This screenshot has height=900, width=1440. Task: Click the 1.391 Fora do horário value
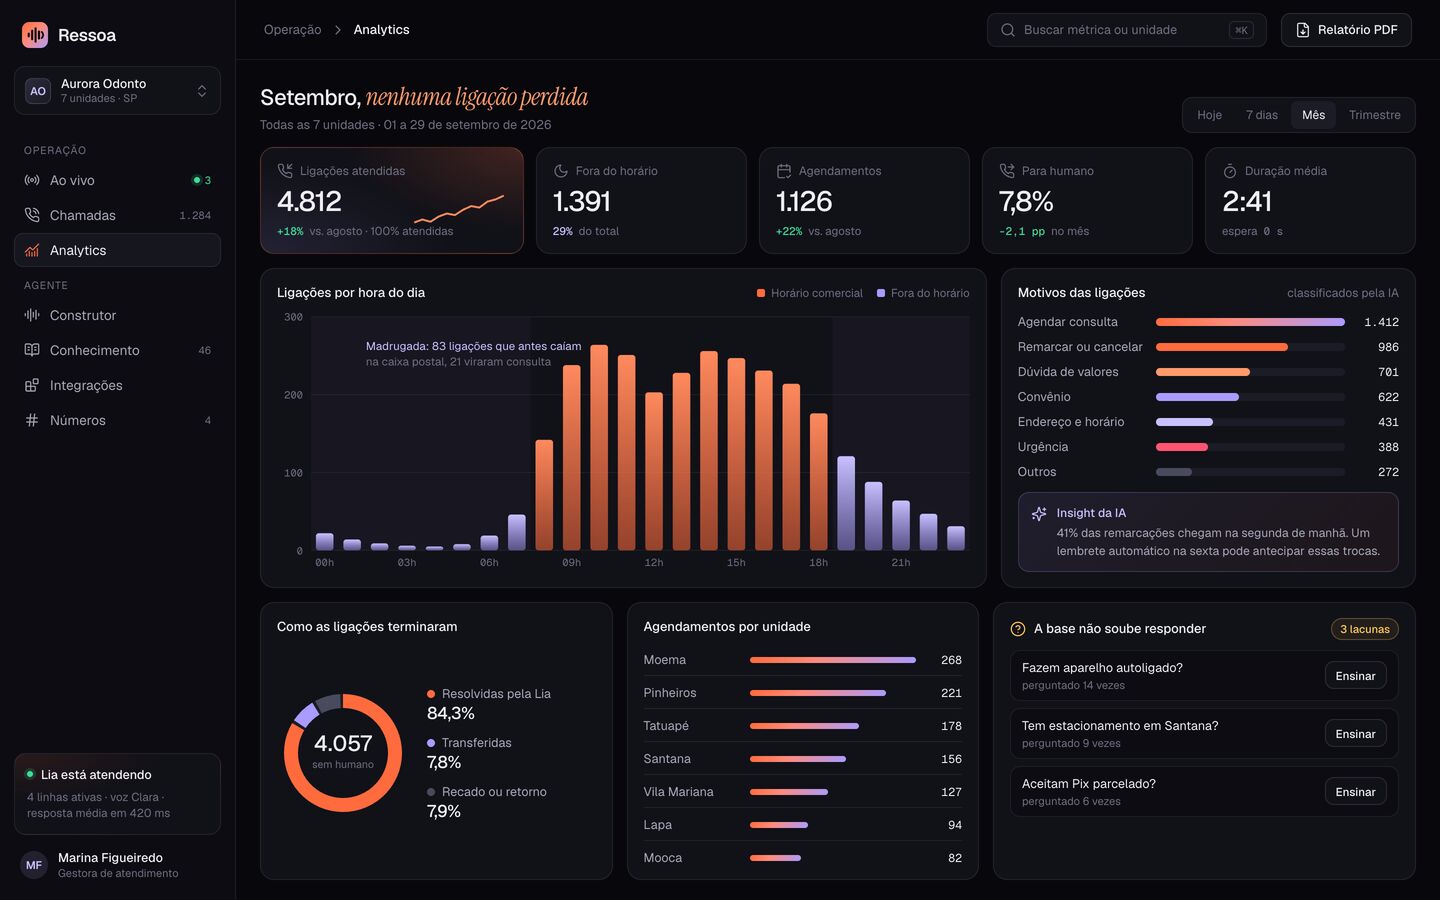(x=581, y=202)
